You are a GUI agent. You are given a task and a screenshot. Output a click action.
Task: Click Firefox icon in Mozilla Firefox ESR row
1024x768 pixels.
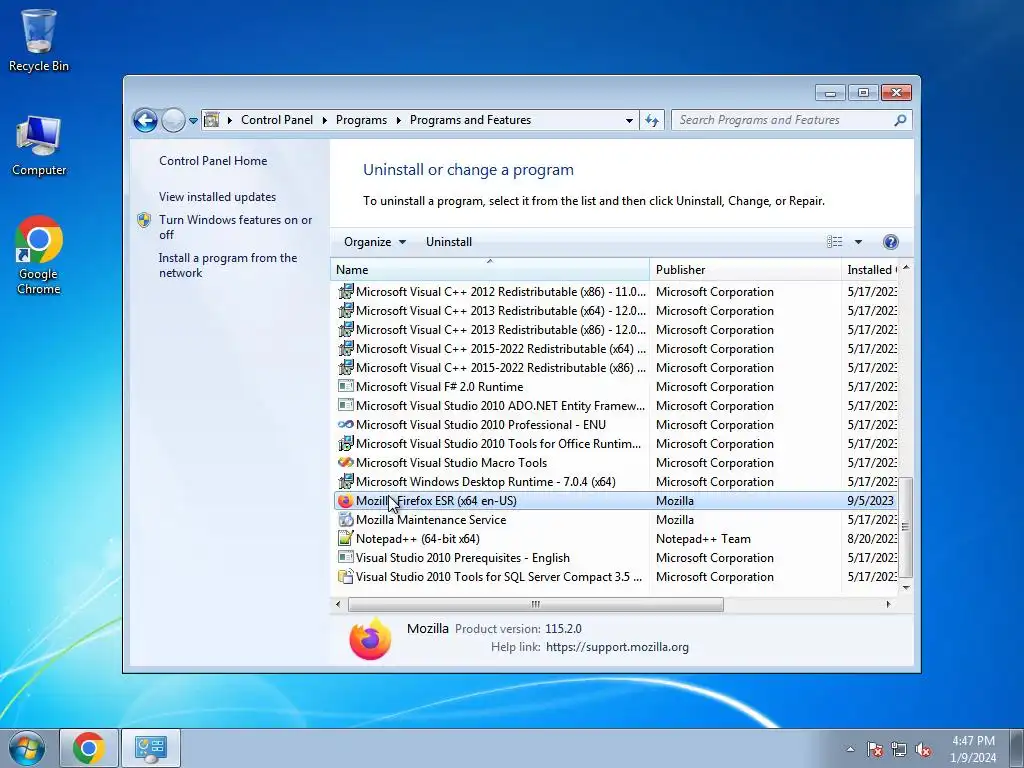(345, 501)
